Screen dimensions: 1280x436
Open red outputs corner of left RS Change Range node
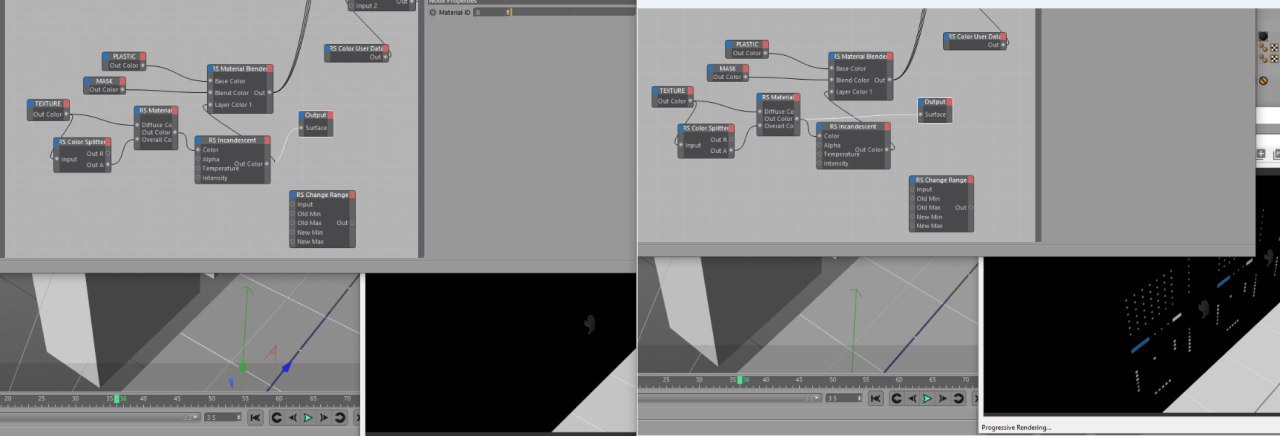tap(351, 194)
